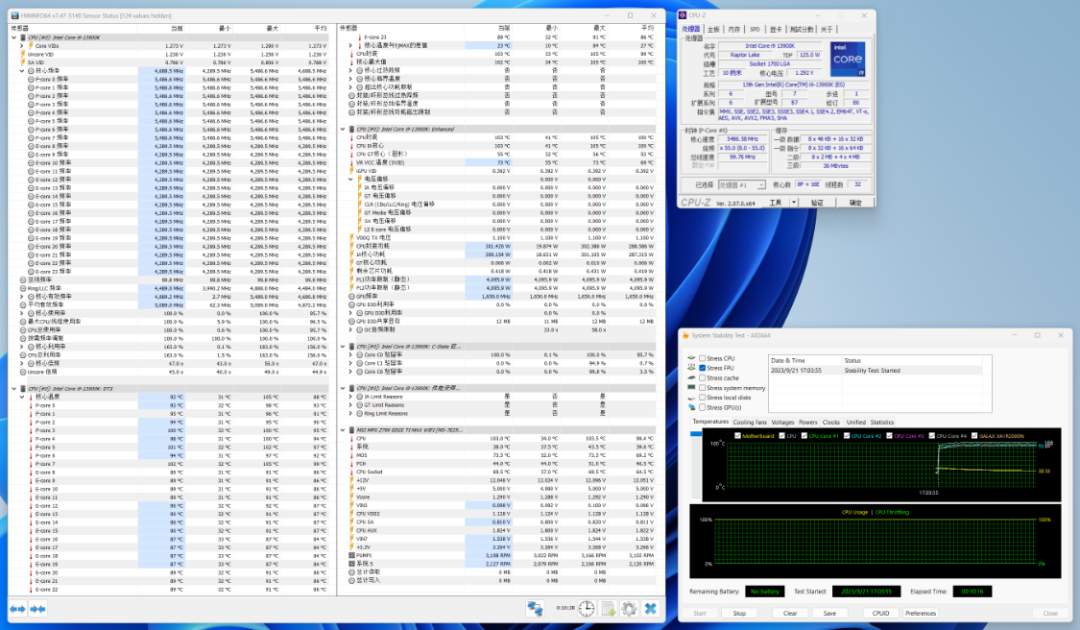Open the CPU-Z tools dropdown arrow
This screenshot has height=630, width=1080.
point(795,202)
